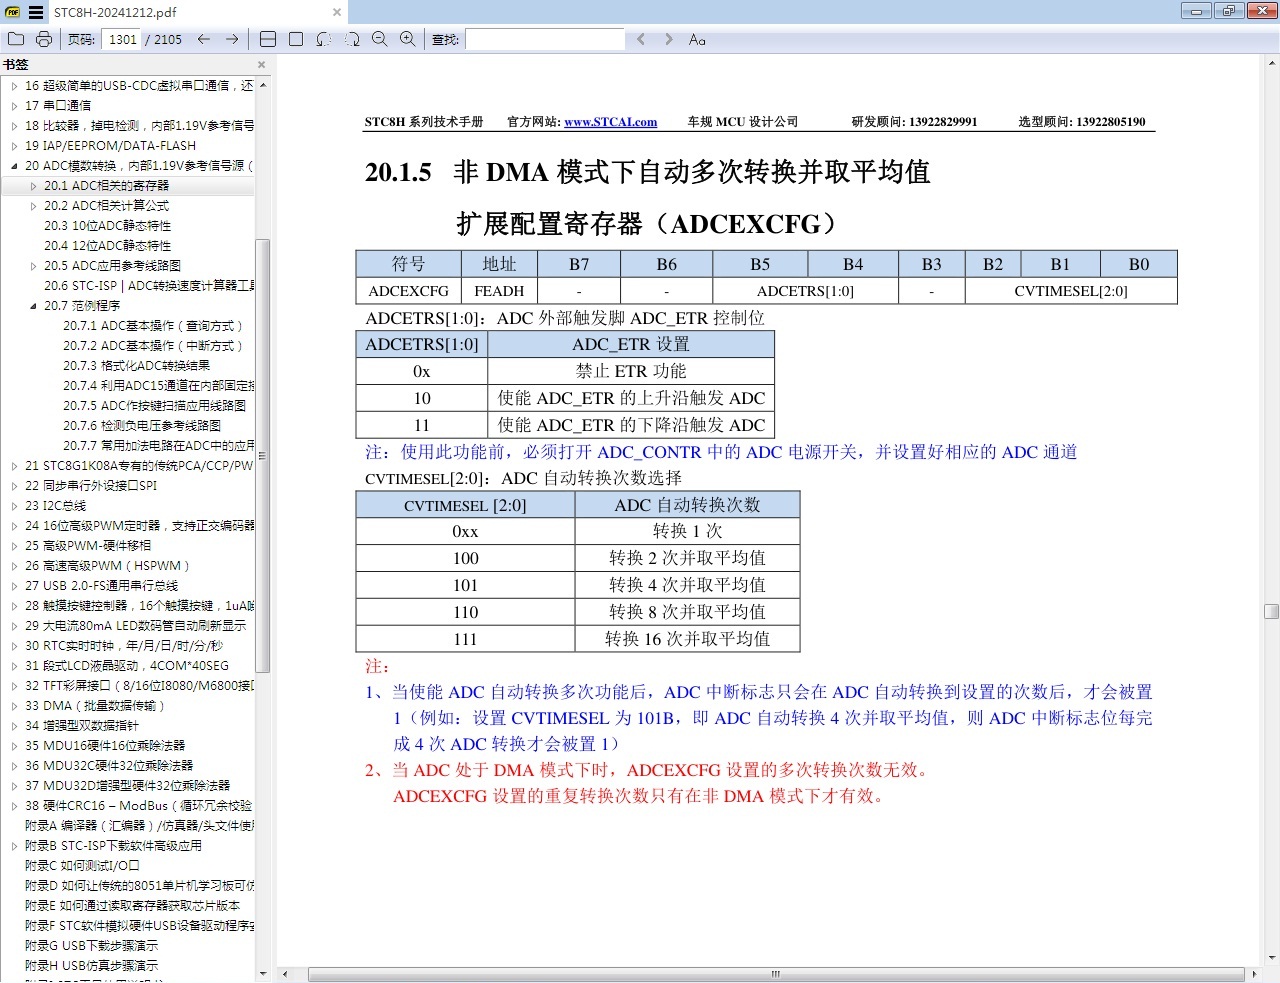Open bookmark 27 USB 2.0-FS通用串行总线
Screen dimensions: 1280x983
[x=101, y=586]
